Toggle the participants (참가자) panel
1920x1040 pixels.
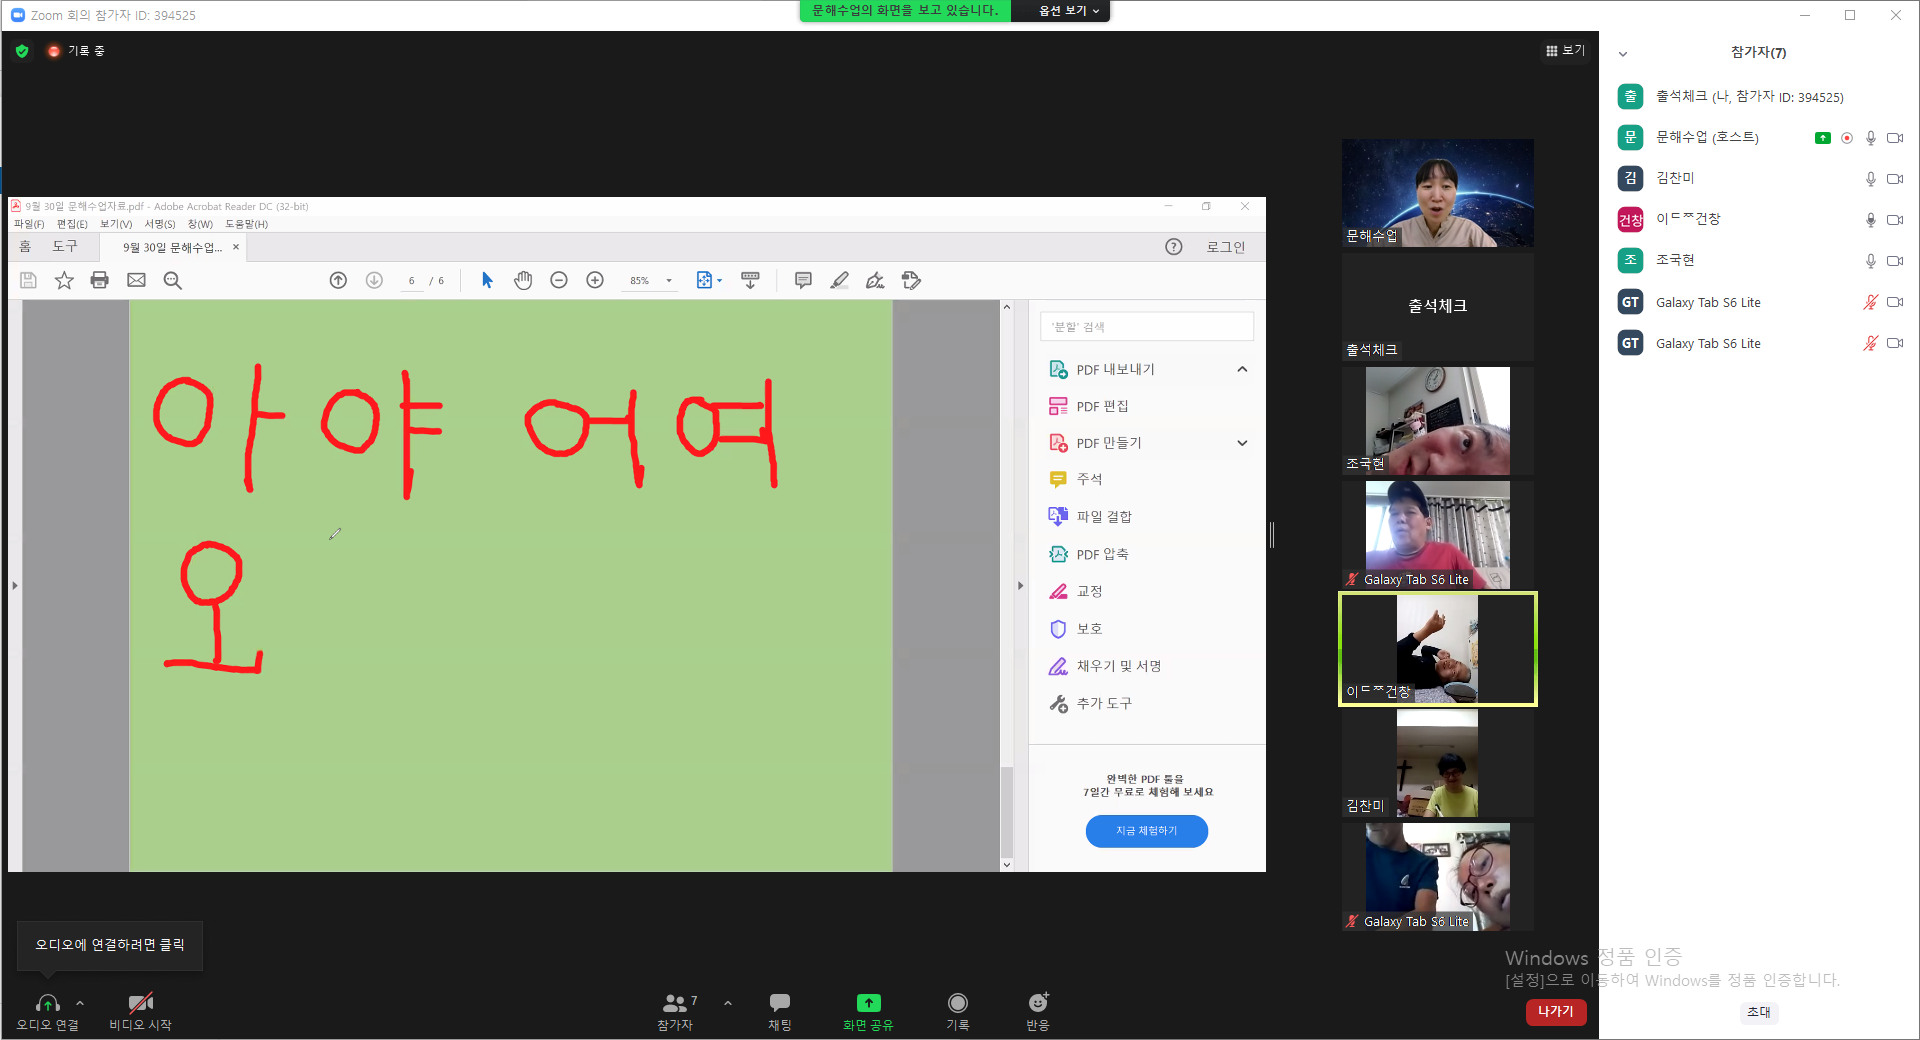pos(677,1011)
